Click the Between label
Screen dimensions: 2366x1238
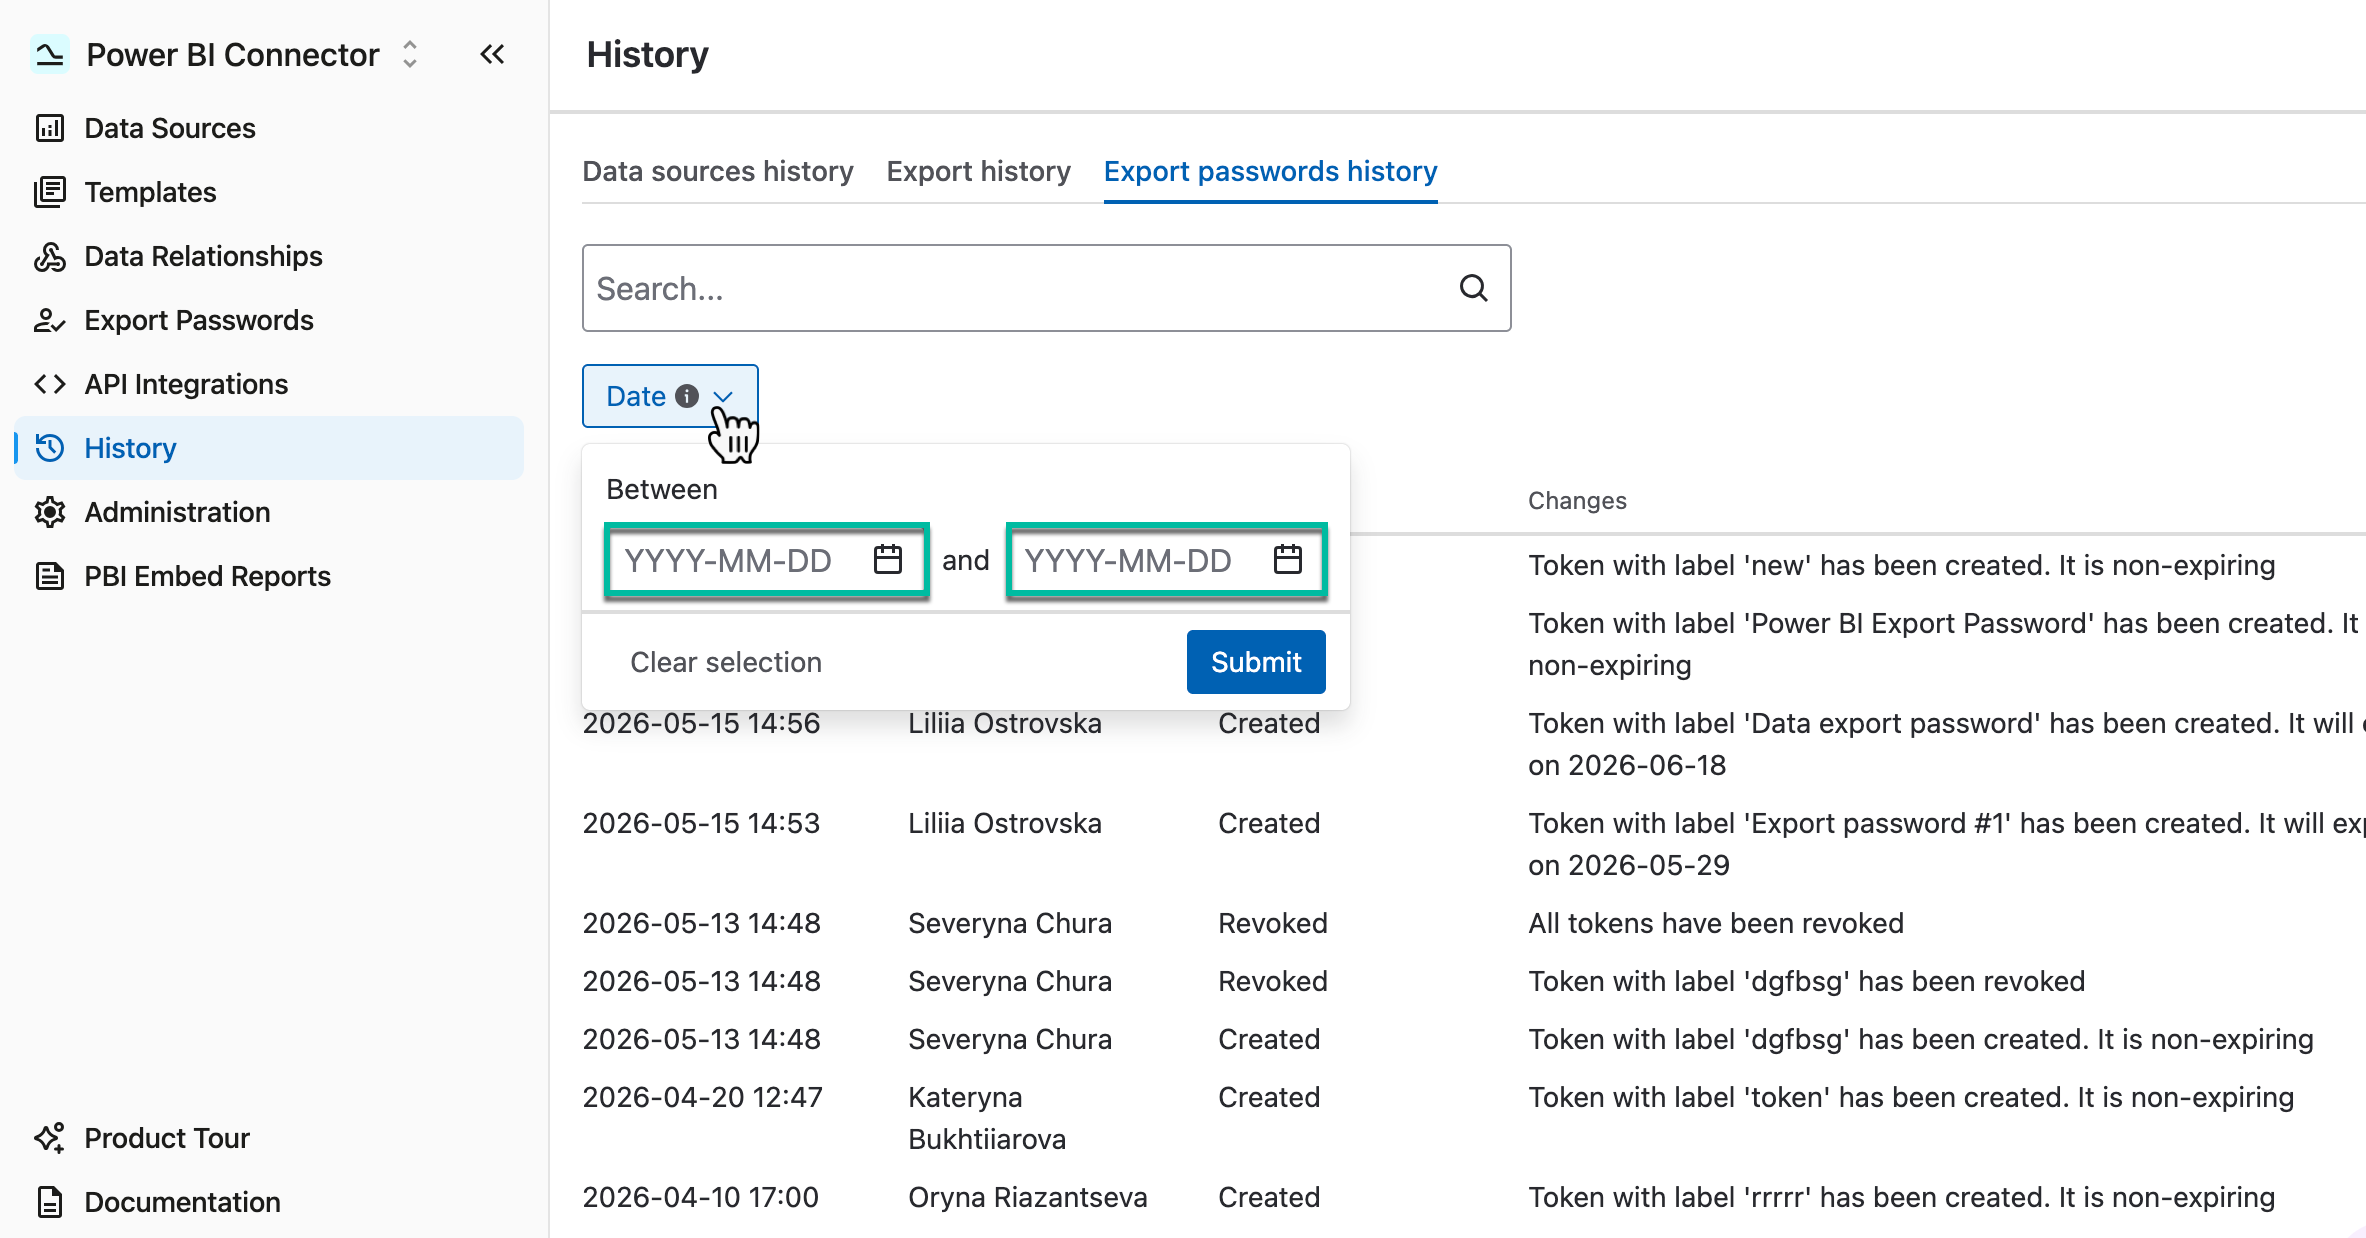click(662, 489)
